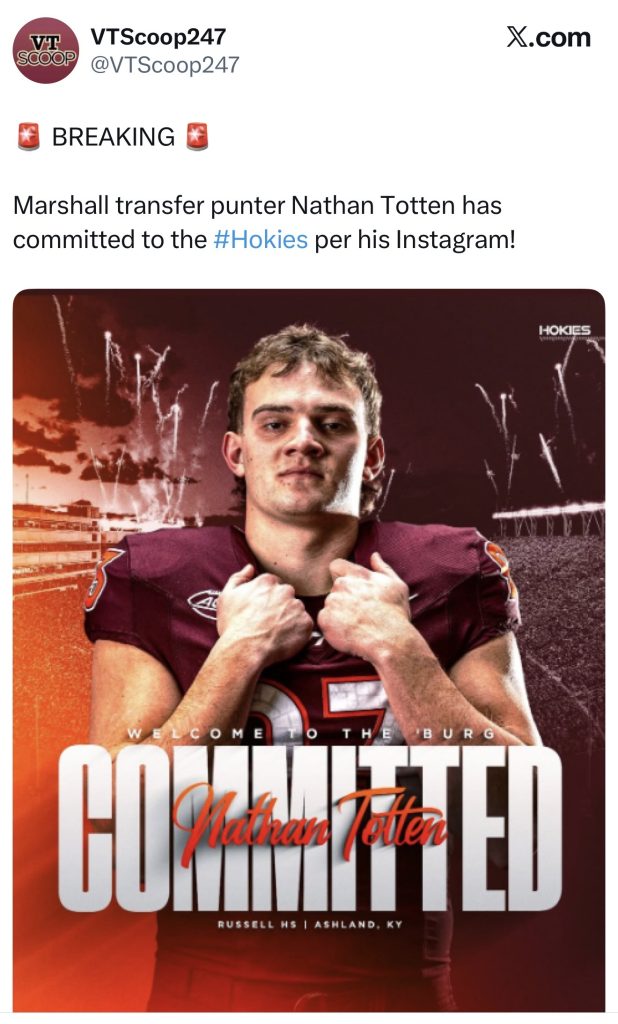Click the 'RUSSELL HS | ASHLAND, KY' line

(x=310, y=925)
